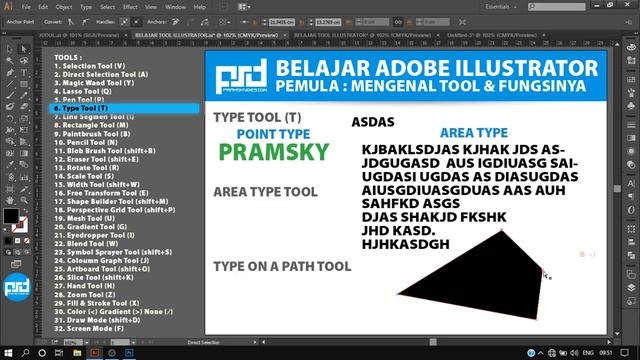Hide handles for multiple selected anchors
640x360 pixels.
[x=137, y=22]
